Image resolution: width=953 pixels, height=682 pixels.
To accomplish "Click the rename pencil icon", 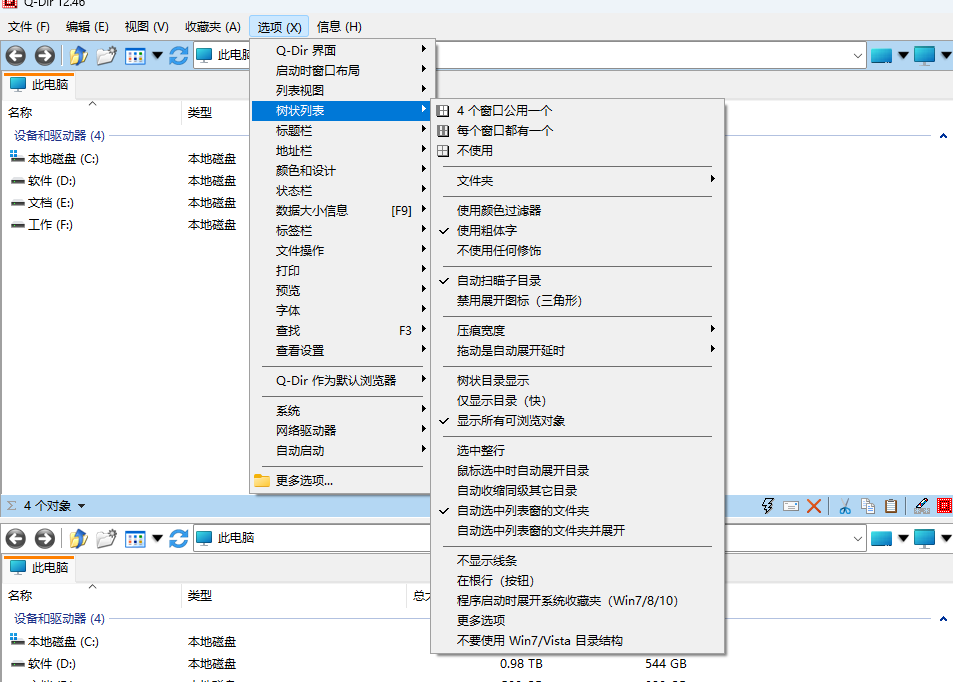I will [x=921, y=505].
